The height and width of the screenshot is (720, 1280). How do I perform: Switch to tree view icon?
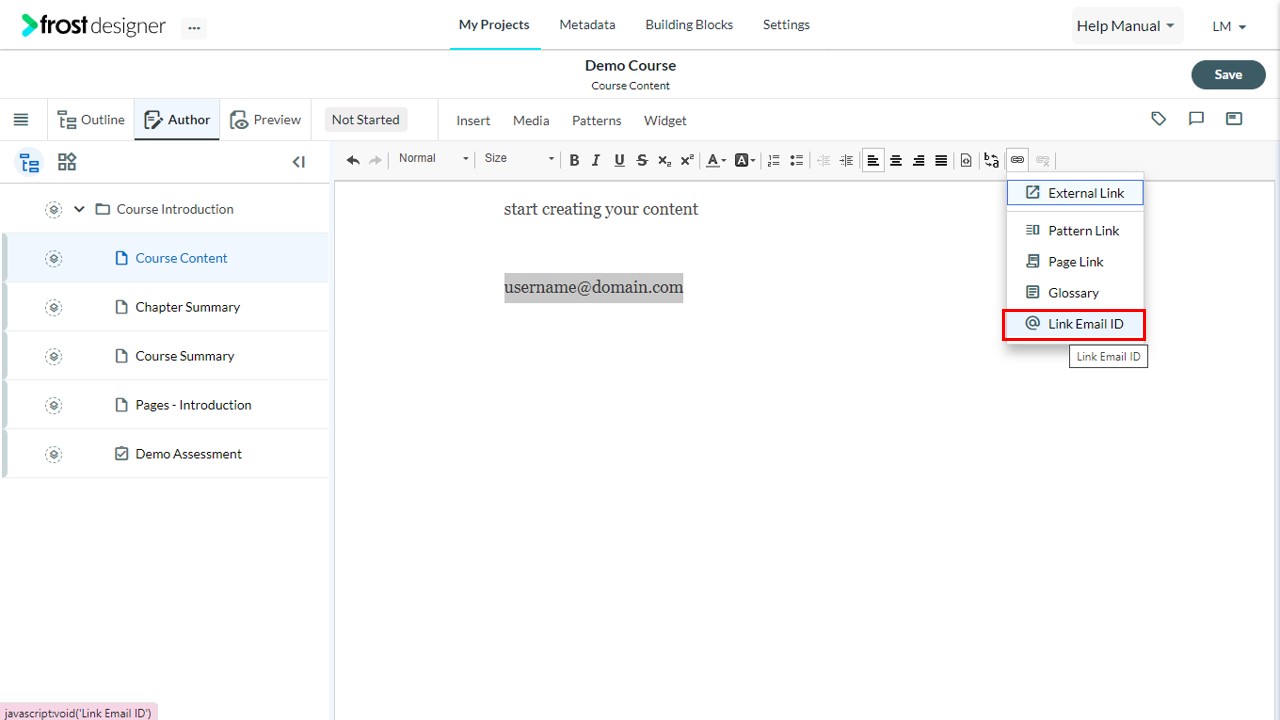[30, 162]
